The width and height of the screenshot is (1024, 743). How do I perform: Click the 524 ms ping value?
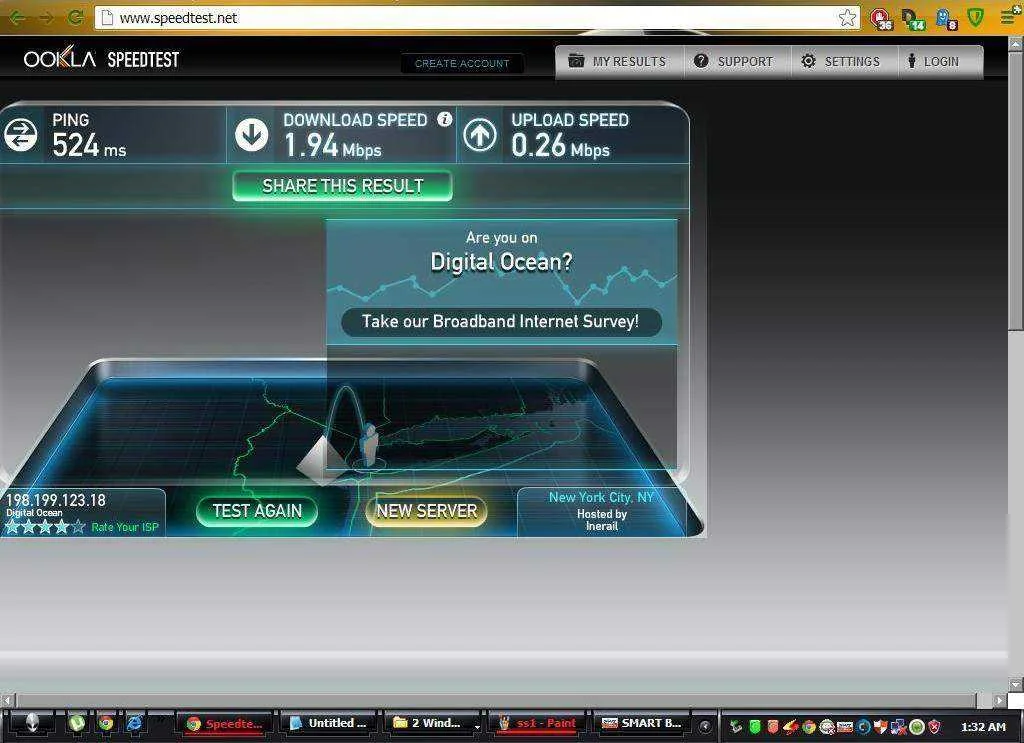tap(89, 145)
